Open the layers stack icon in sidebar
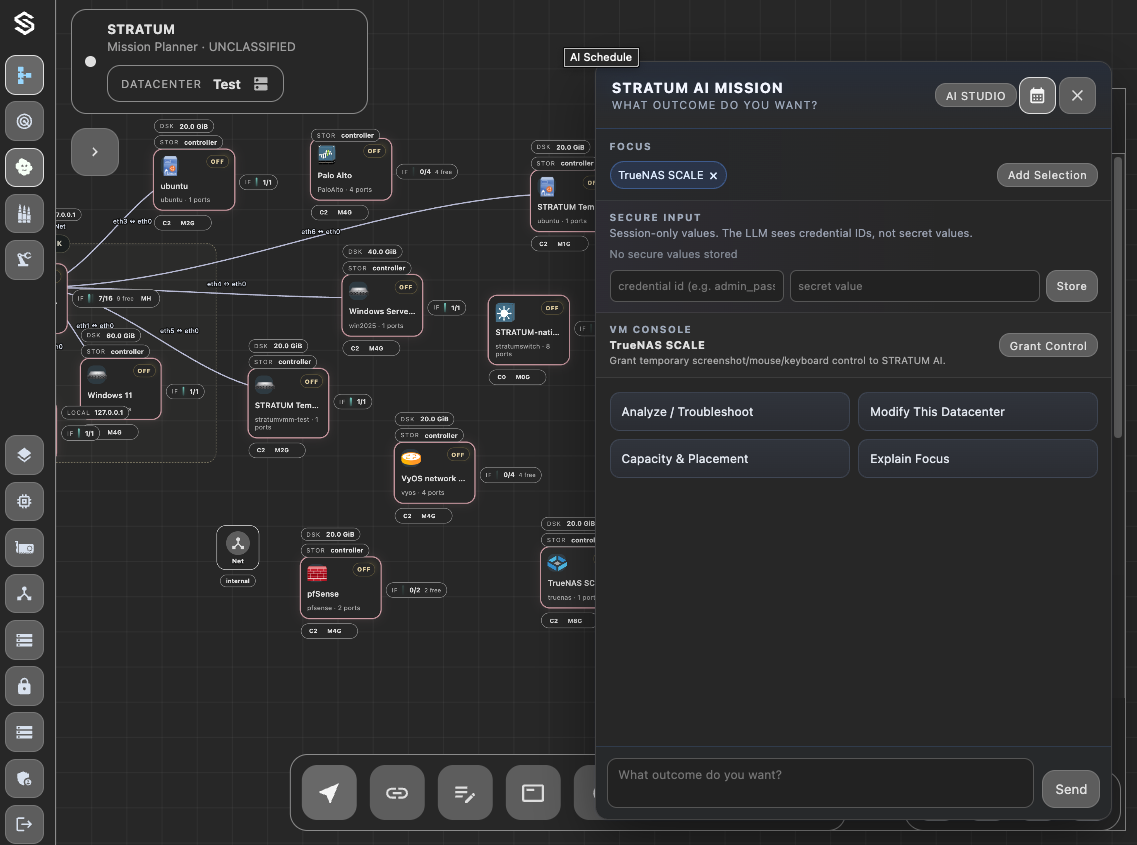This screenshot has width=1137, height=845. point(24,455)
